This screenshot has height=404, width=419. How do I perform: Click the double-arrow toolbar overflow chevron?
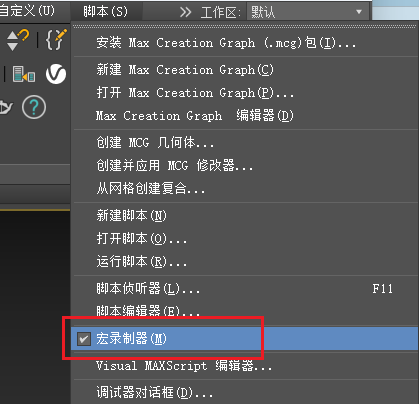coord(185,12)
